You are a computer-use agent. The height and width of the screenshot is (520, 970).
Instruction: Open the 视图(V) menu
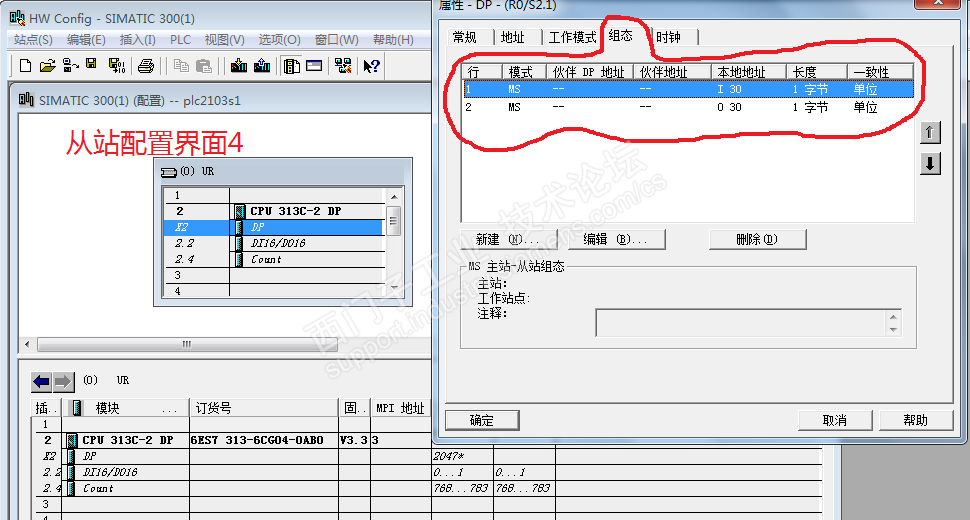225,40
